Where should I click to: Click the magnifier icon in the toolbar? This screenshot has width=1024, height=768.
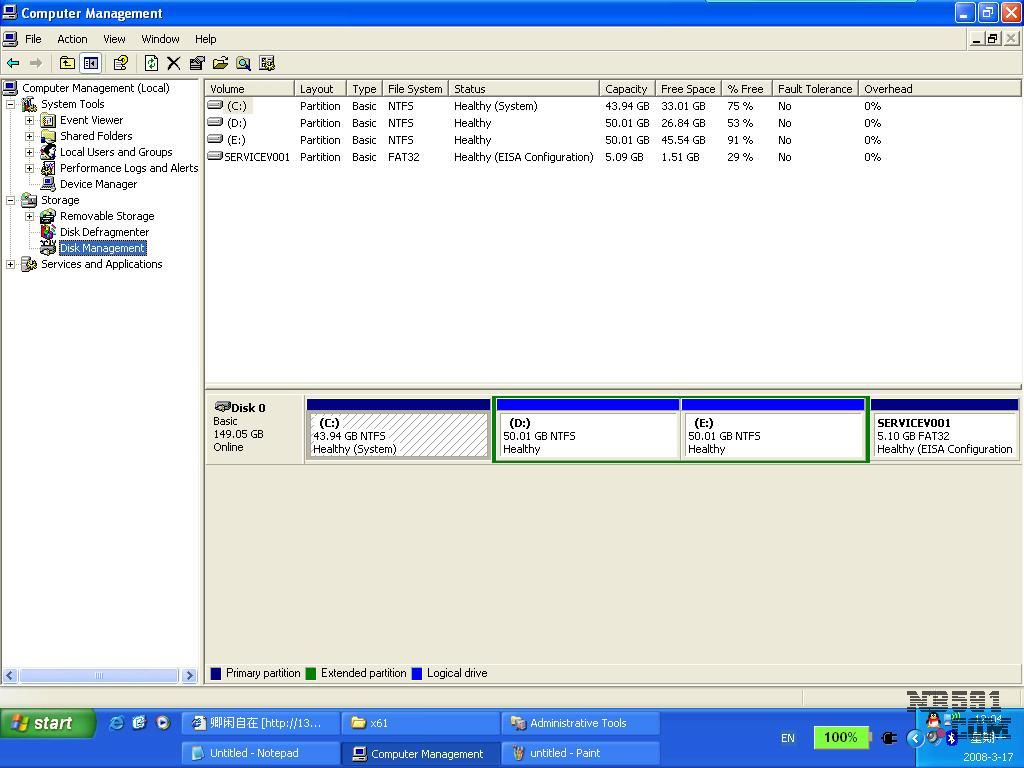click(243, 63)
